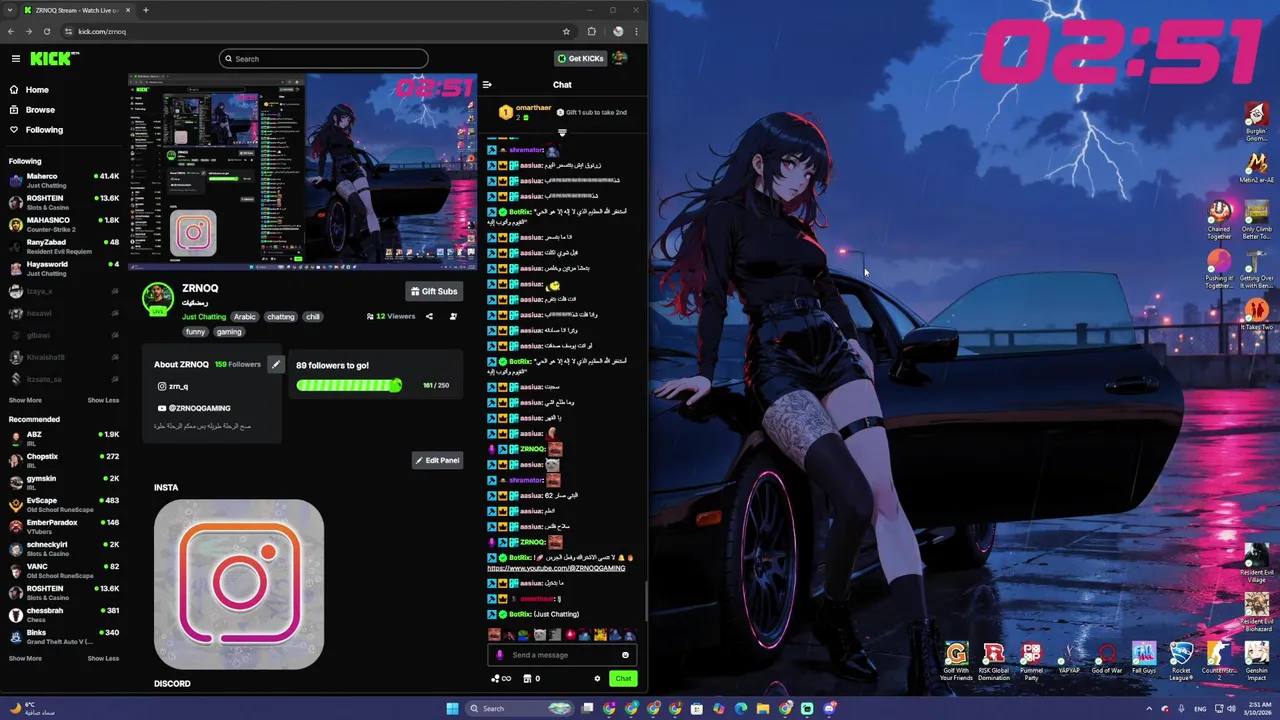Screen dimensions: 1280x720
Task: Open the Kick sidebar hamburger menu
Action: [15, 59]
